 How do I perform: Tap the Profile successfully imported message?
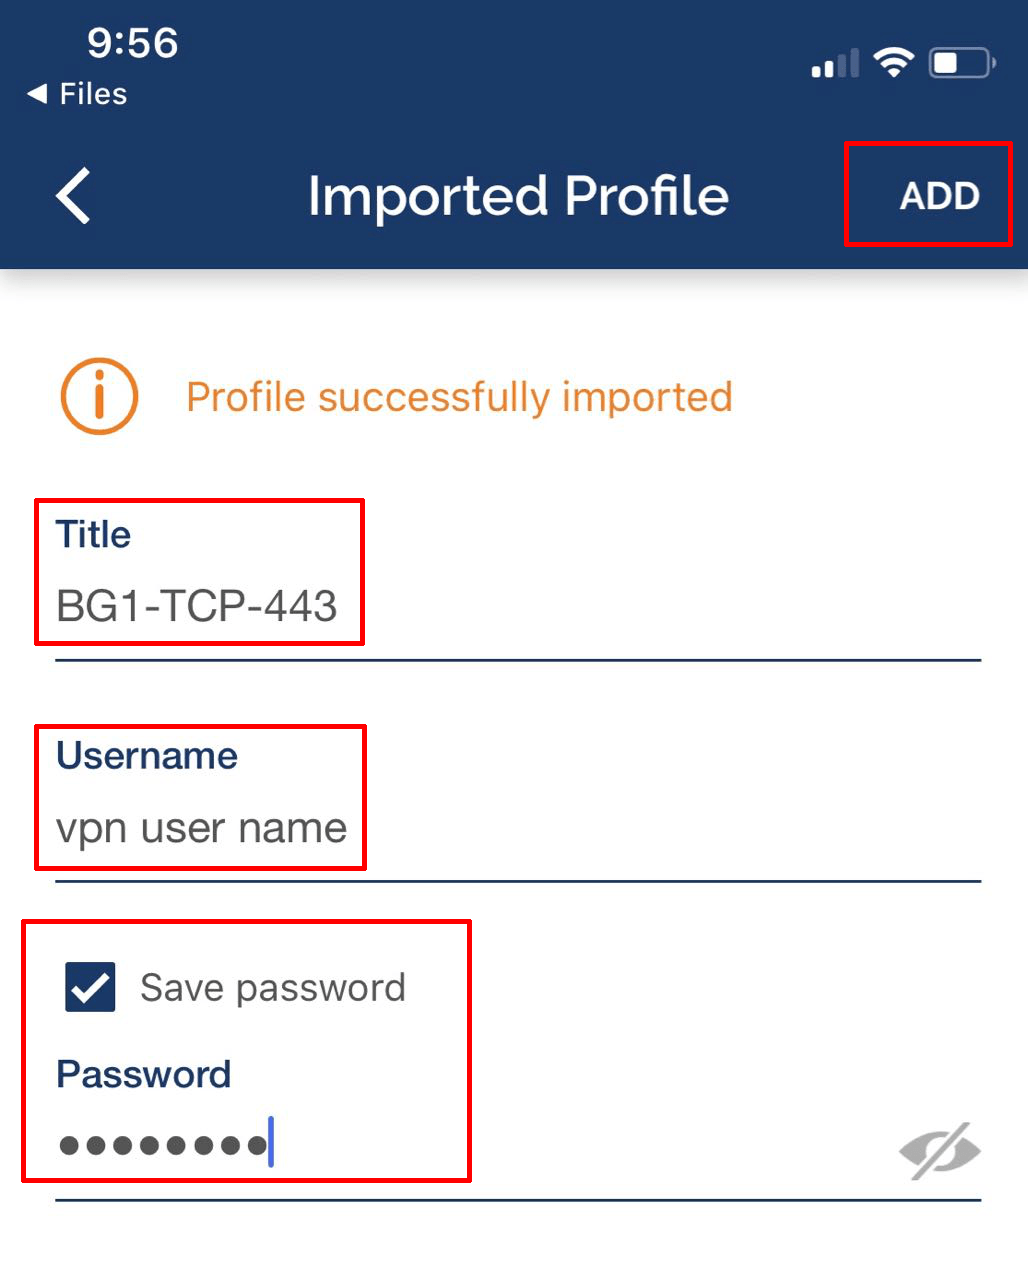(458, 396)
